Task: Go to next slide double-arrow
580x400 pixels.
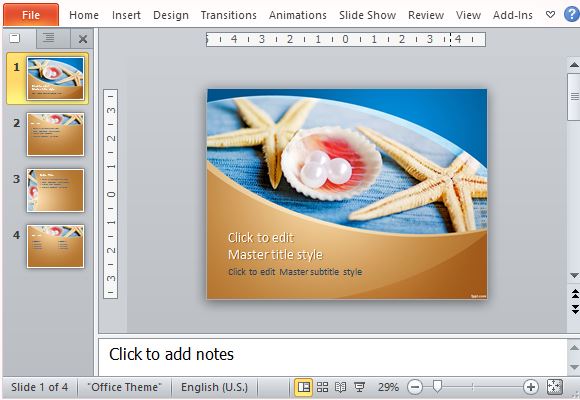Action: click(575, 309)
